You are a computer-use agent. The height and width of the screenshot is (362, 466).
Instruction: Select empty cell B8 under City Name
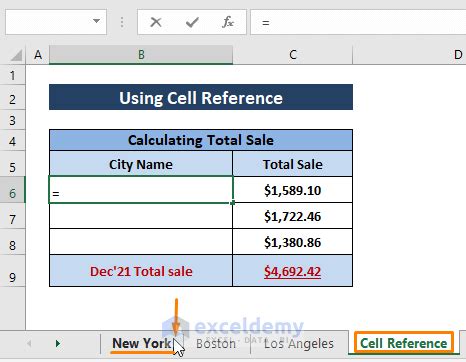click(x=141, y=242)
